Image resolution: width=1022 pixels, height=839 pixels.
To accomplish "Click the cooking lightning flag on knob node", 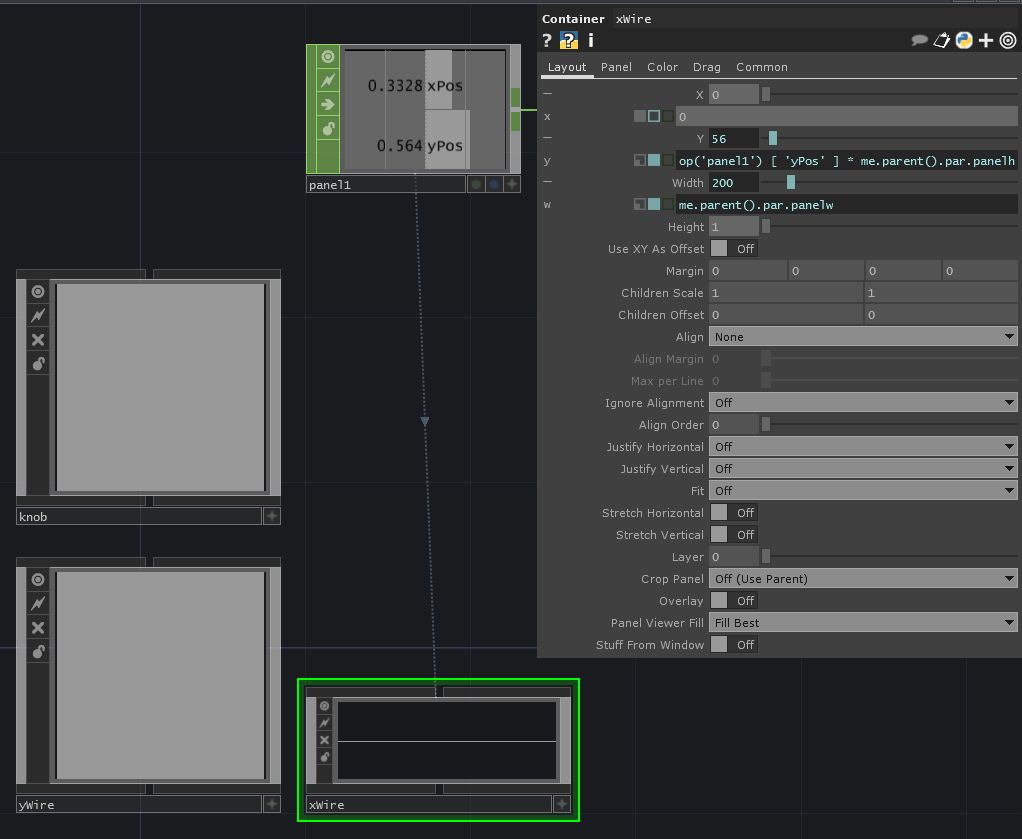I will [x=38, y=316].
